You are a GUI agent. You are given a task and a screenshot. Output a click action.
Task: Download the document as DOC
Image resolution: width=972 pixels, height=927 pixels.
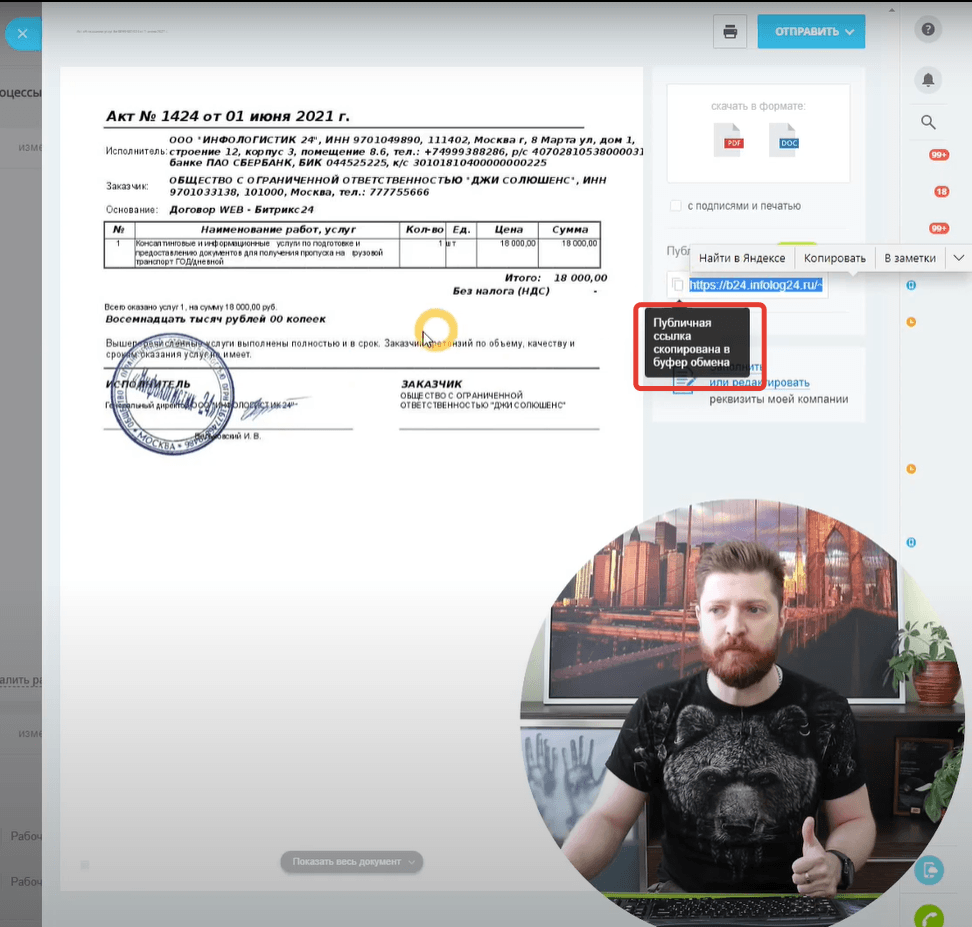tap(784, 140)
